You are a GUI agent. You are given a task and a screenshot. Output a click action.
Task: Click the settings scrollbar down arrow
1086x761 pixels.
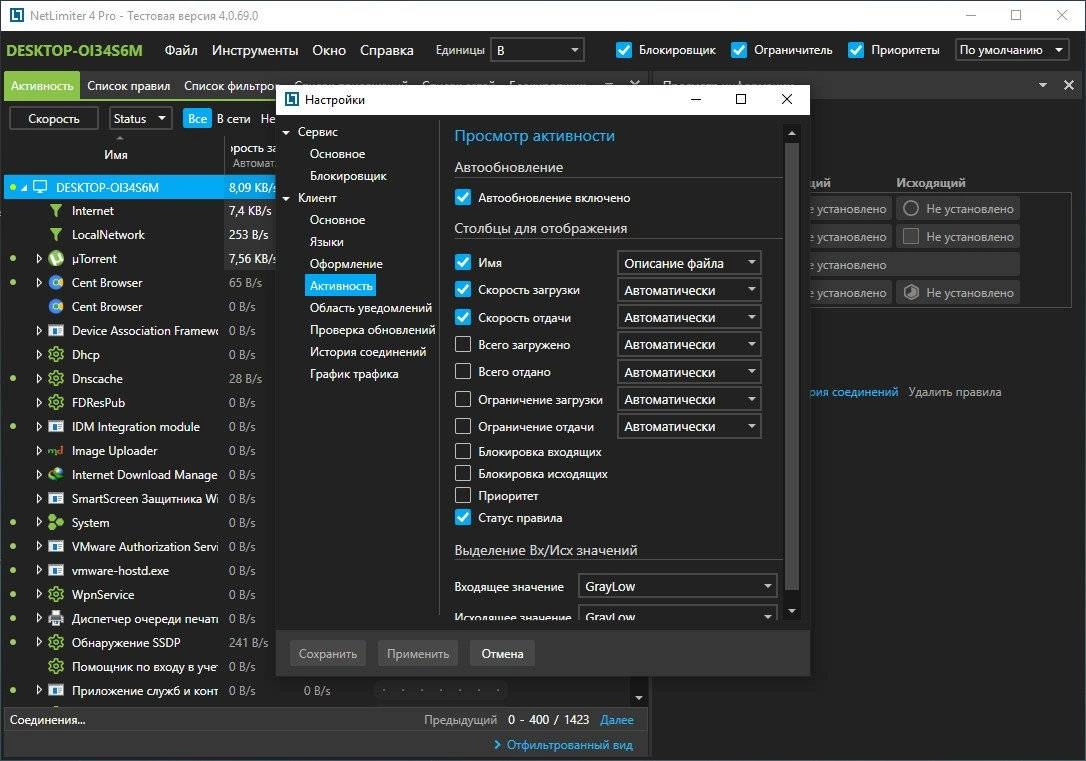pos(792,611)
